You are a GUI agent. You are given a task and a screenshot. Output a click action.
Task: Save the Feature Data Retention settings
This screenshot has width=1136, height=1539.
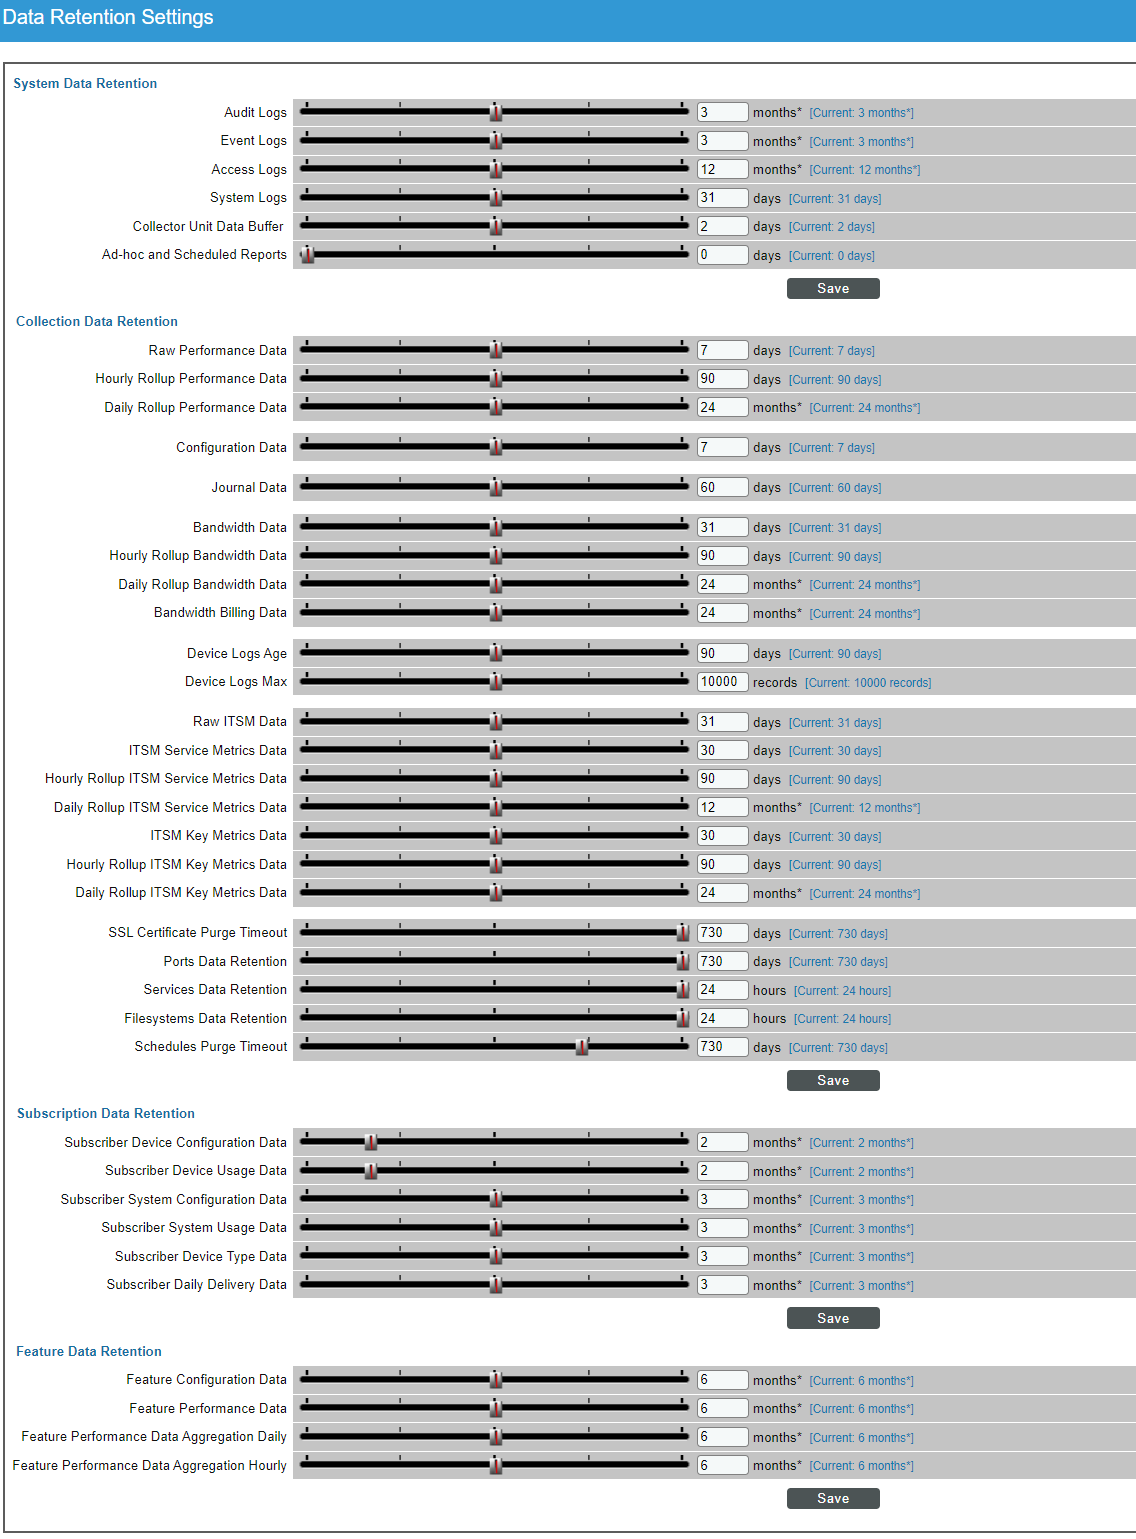(x=832, y=1498)
